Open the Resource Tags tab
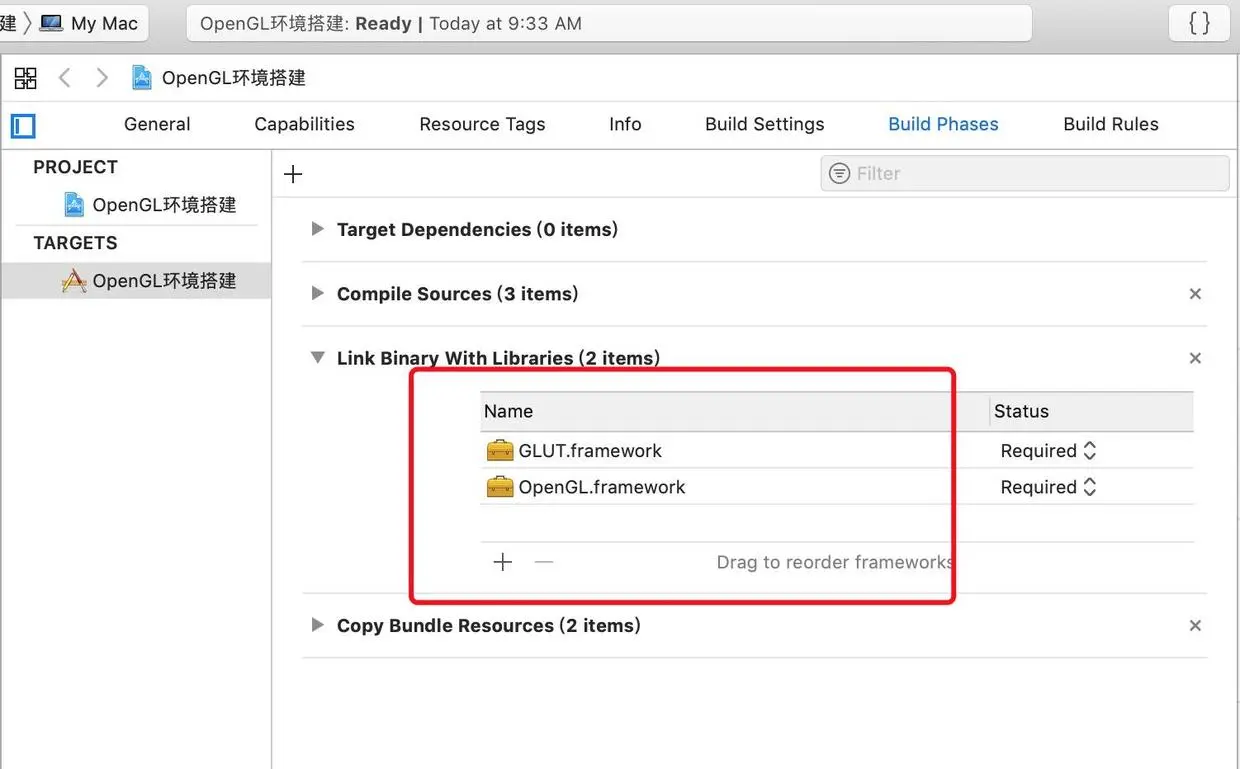 482,124
